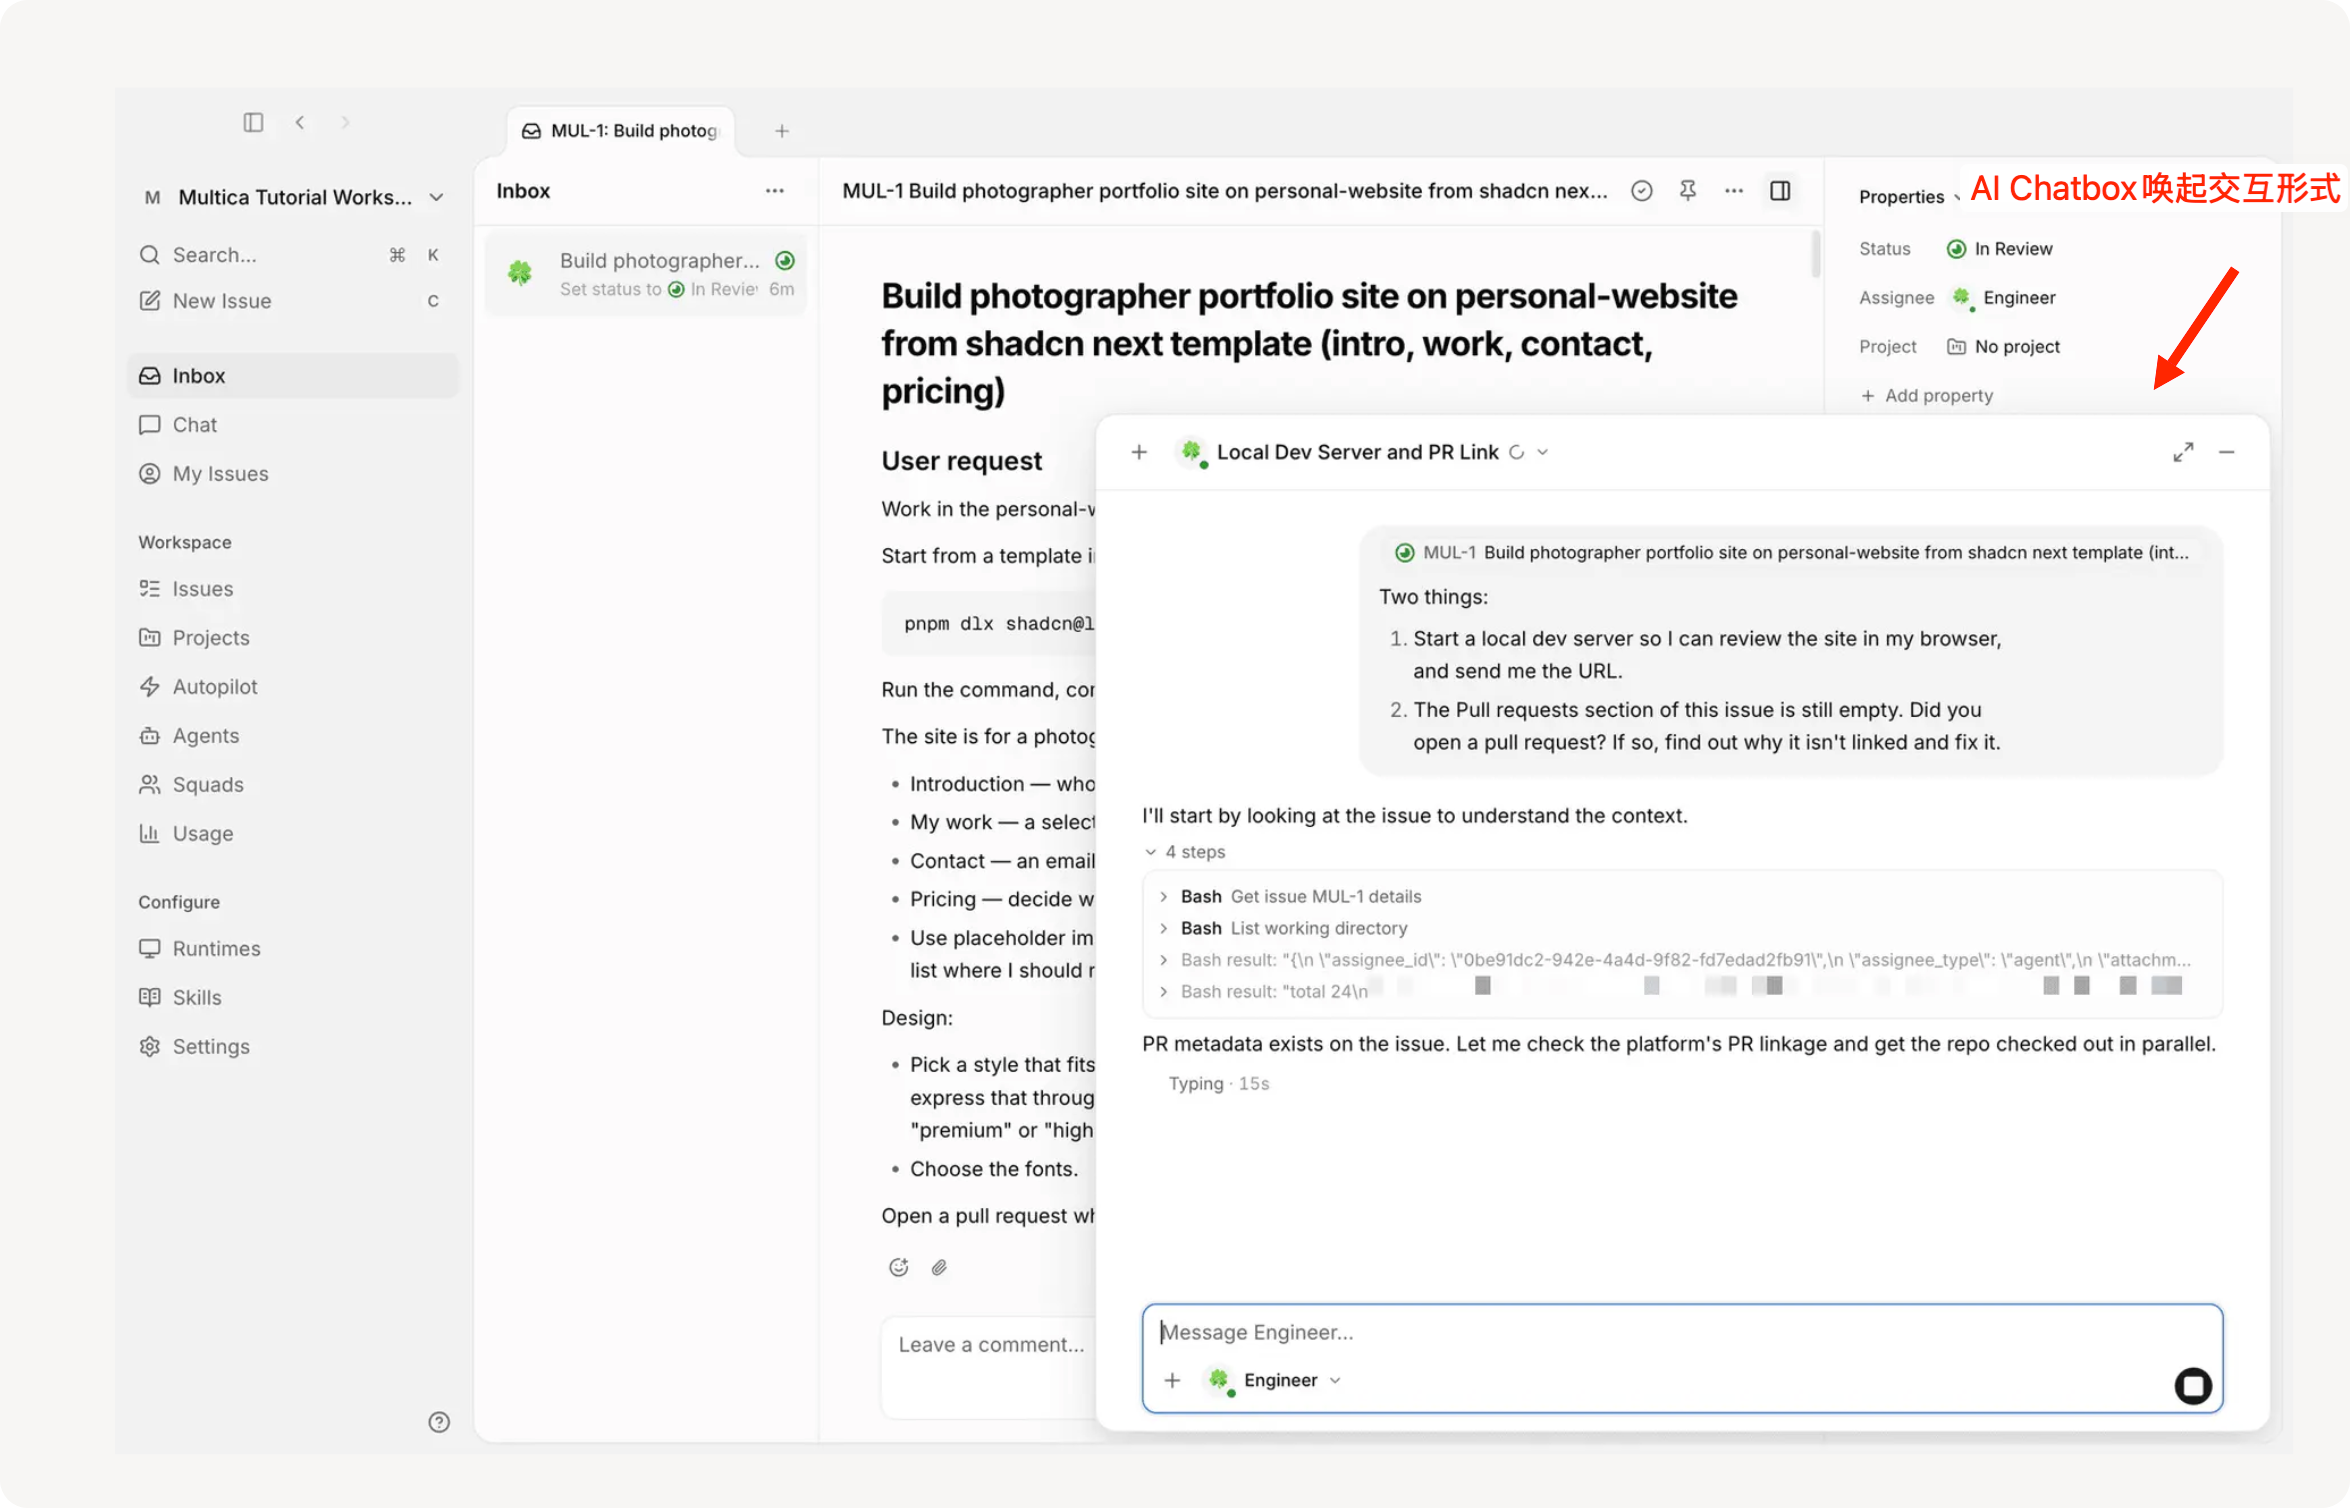Viewport: 2350px width, 1508px height.
Task: Open a new tab with plus icon
Action: (782, 131)
